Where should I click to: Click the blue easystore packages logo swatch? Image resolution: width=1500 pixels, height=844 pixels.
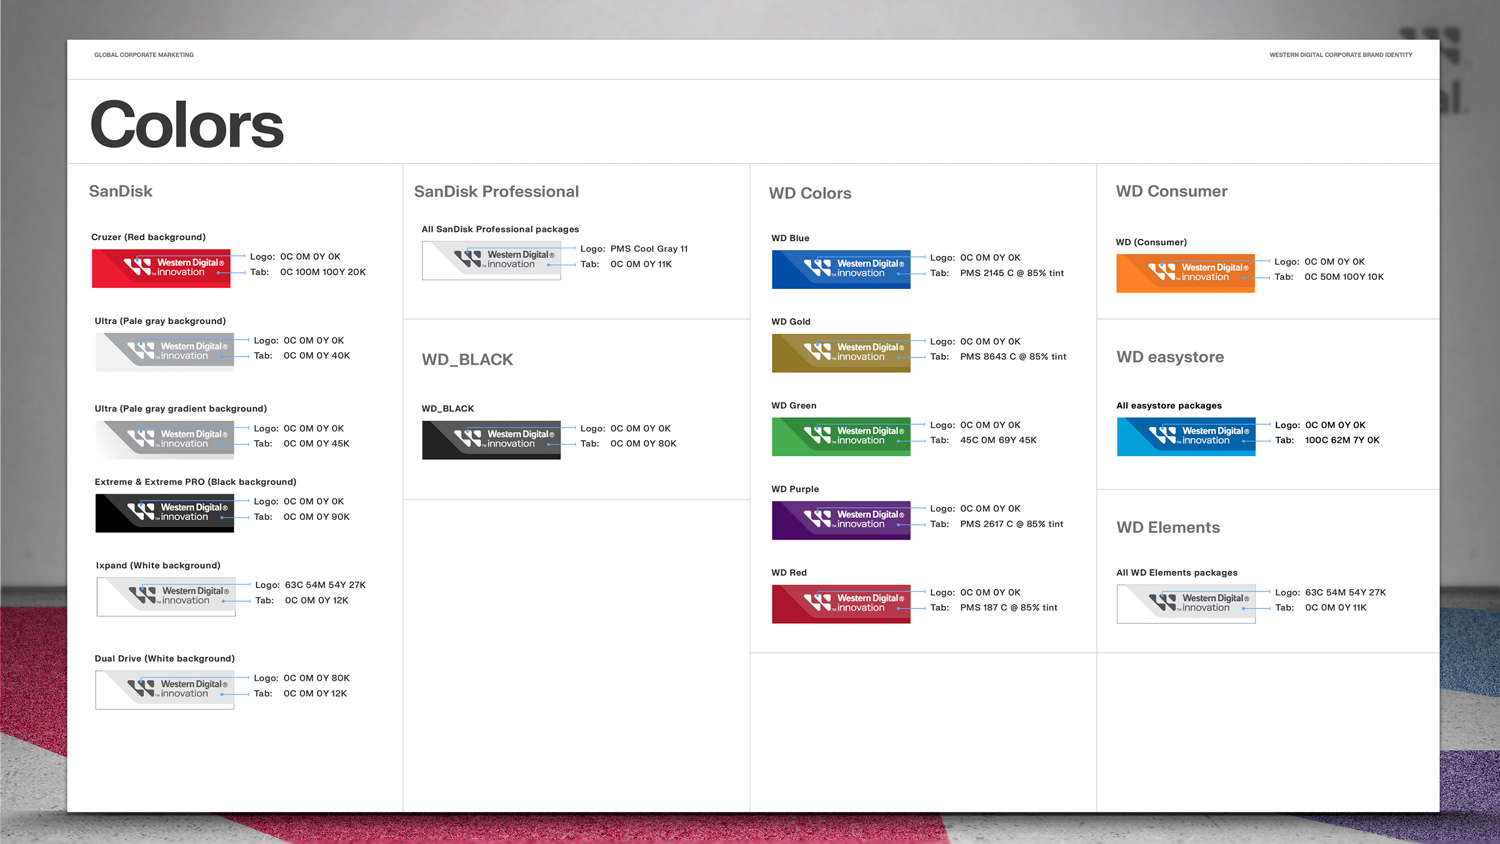pos(1186,437)
